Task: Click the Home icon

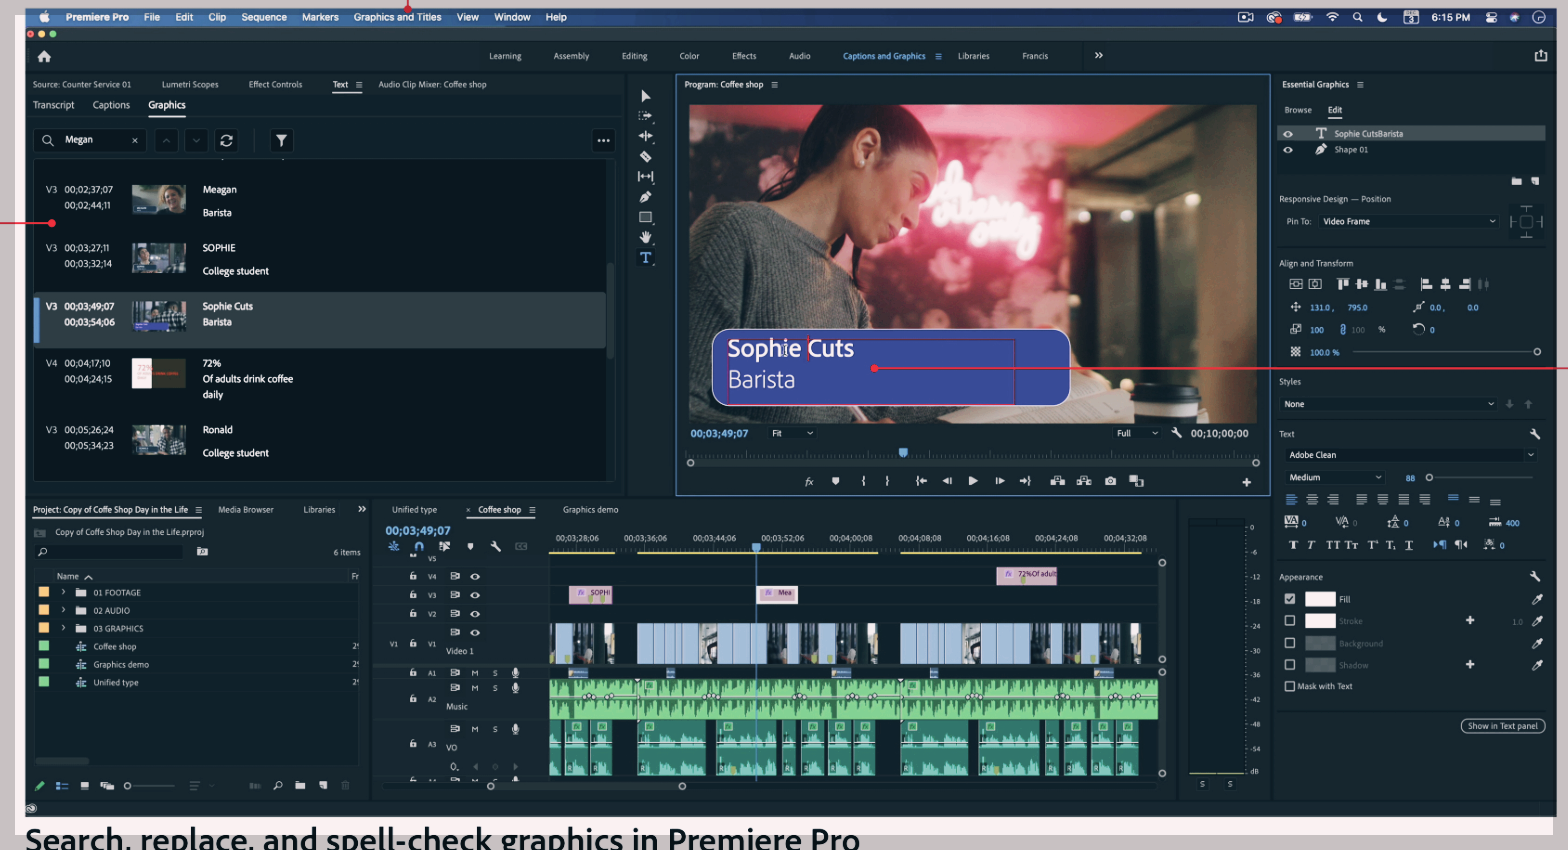Action: [x=44, y=57]
